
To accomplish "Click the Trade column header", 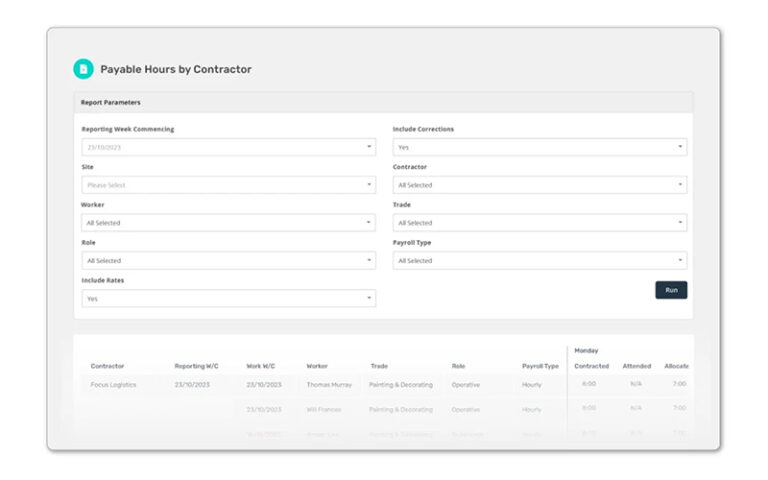I will click(379, 366).
